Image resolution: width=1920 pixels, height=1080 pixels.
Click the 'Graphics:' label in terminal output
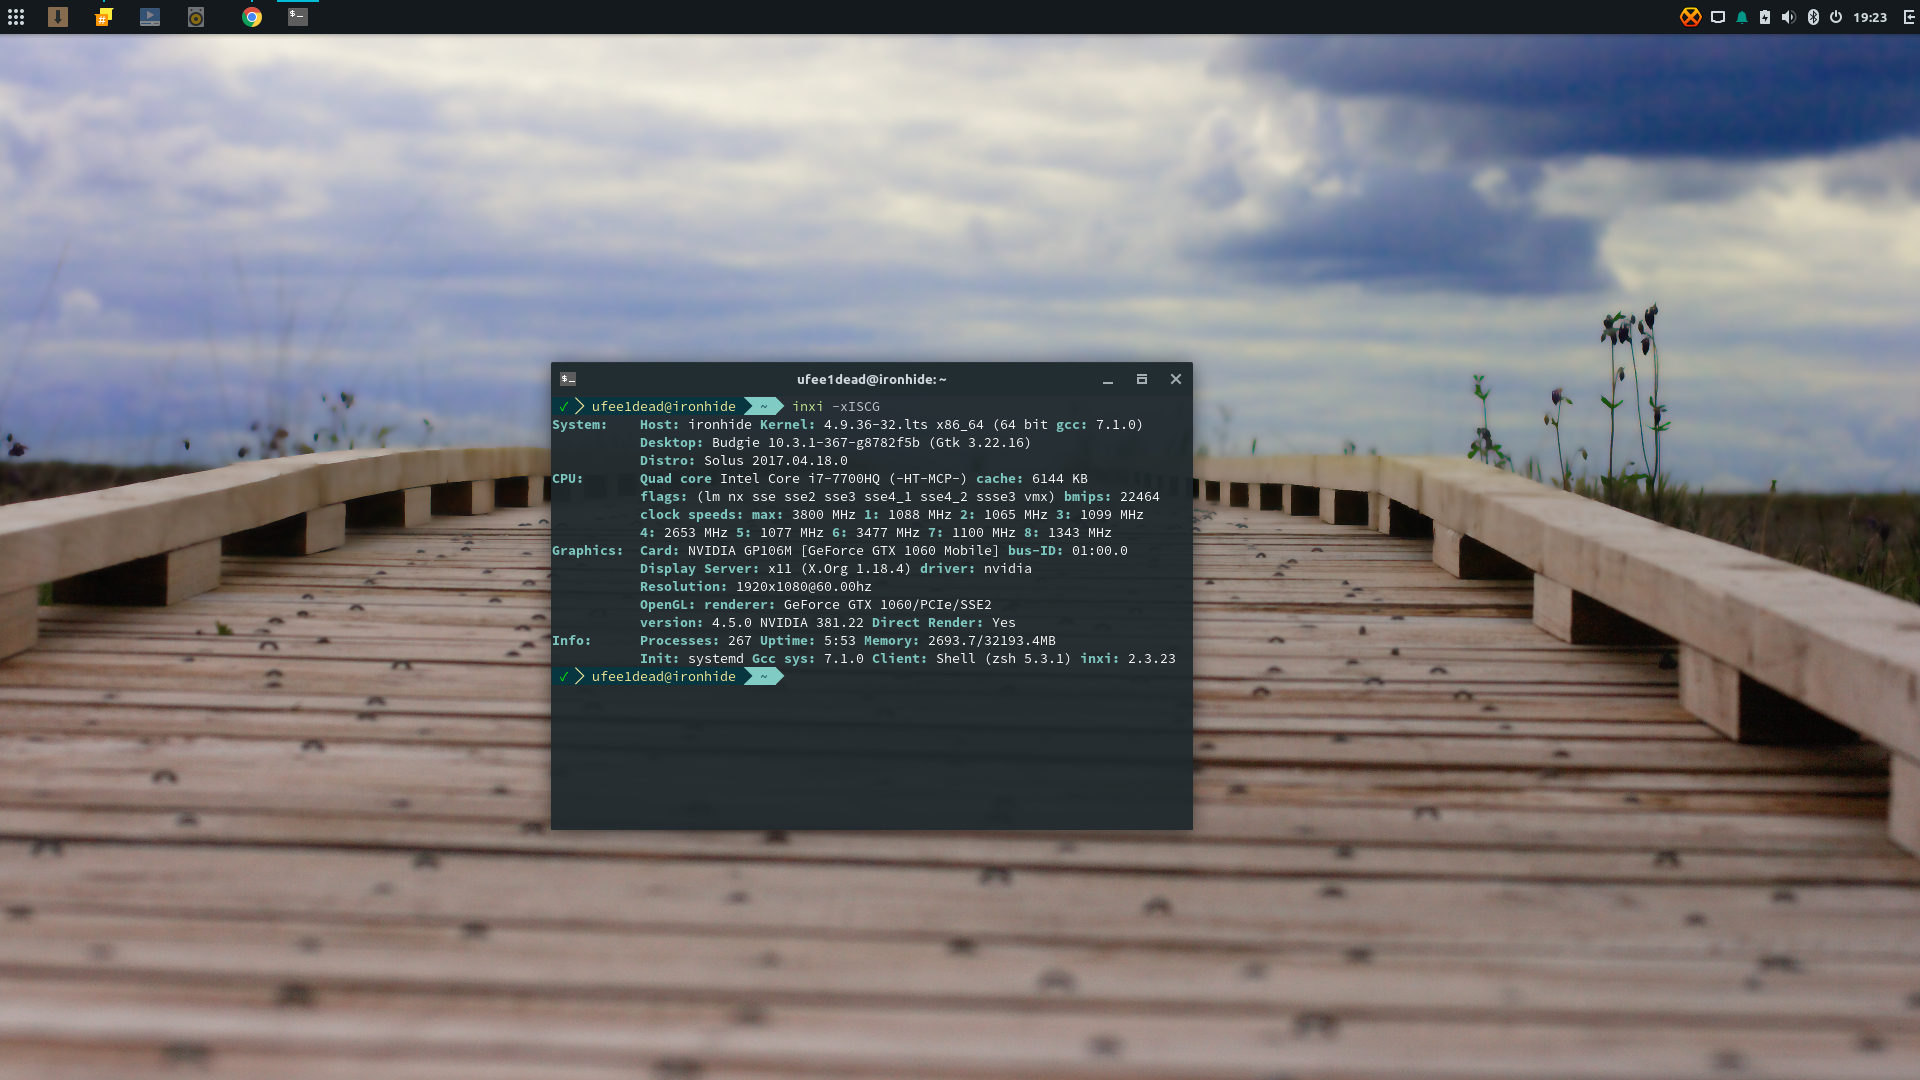pyautogui.click(x=588, y=551)
